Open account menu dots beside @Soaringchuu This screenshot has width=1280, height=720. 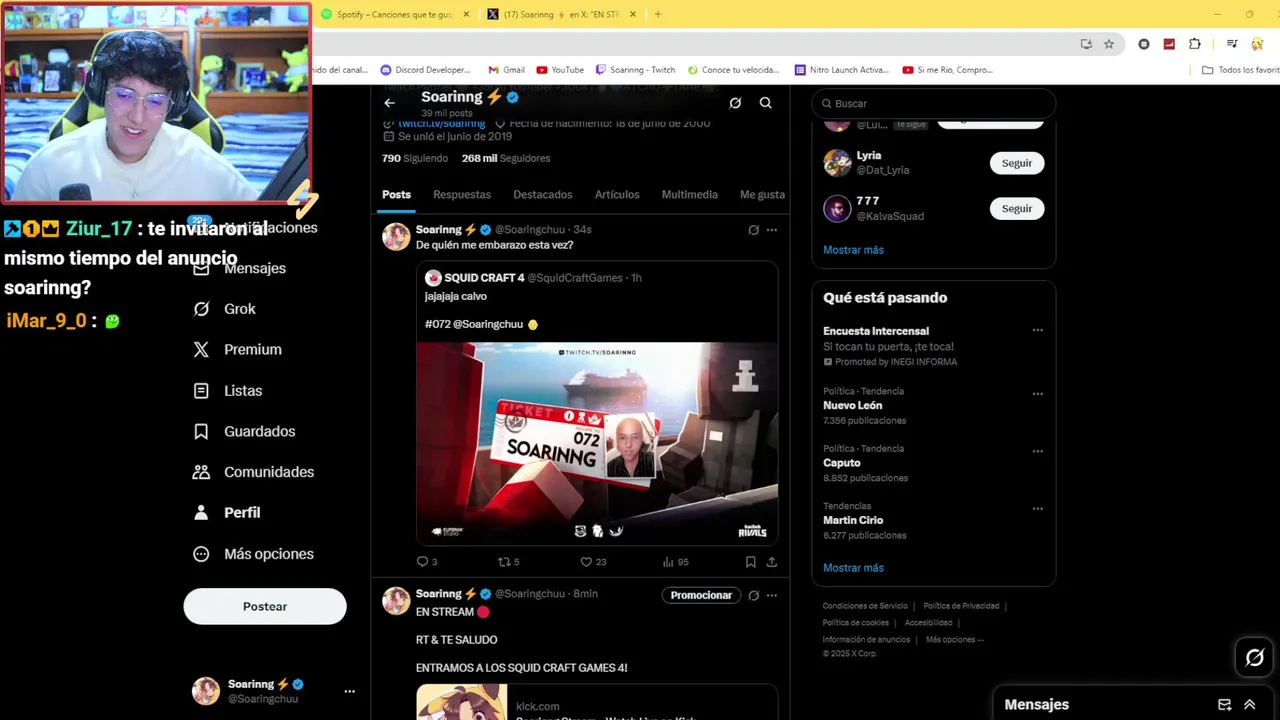349,691
